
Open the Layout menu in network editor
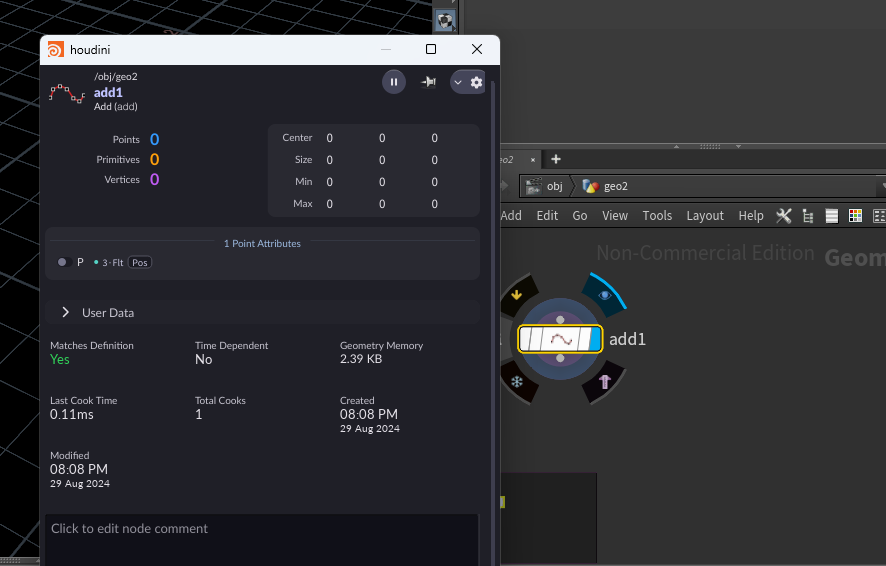click(705, 216)
